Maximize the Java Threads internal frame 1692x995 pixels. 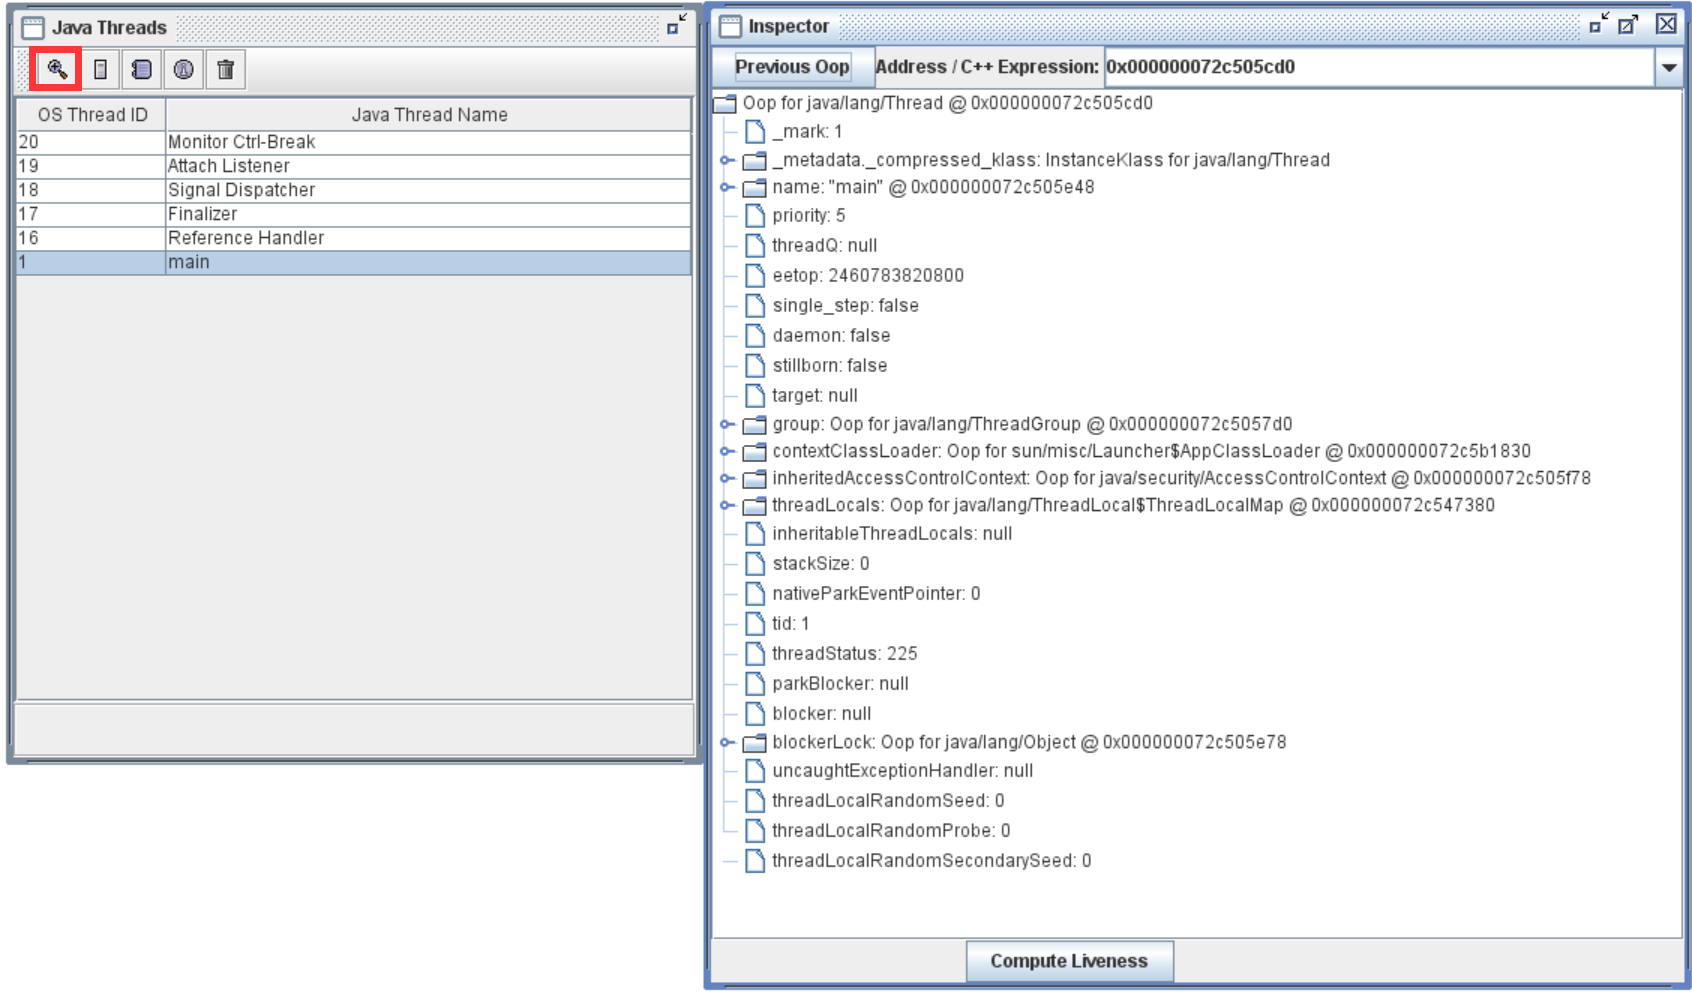click(677, 23)
